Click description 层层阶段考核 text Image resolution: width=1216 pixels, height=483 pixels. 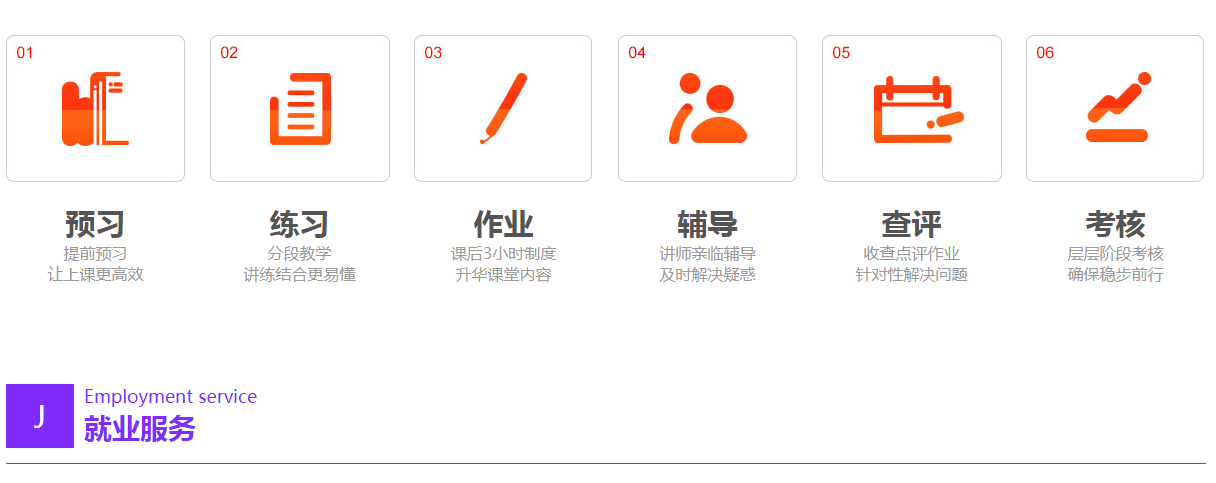(1115, 254)
